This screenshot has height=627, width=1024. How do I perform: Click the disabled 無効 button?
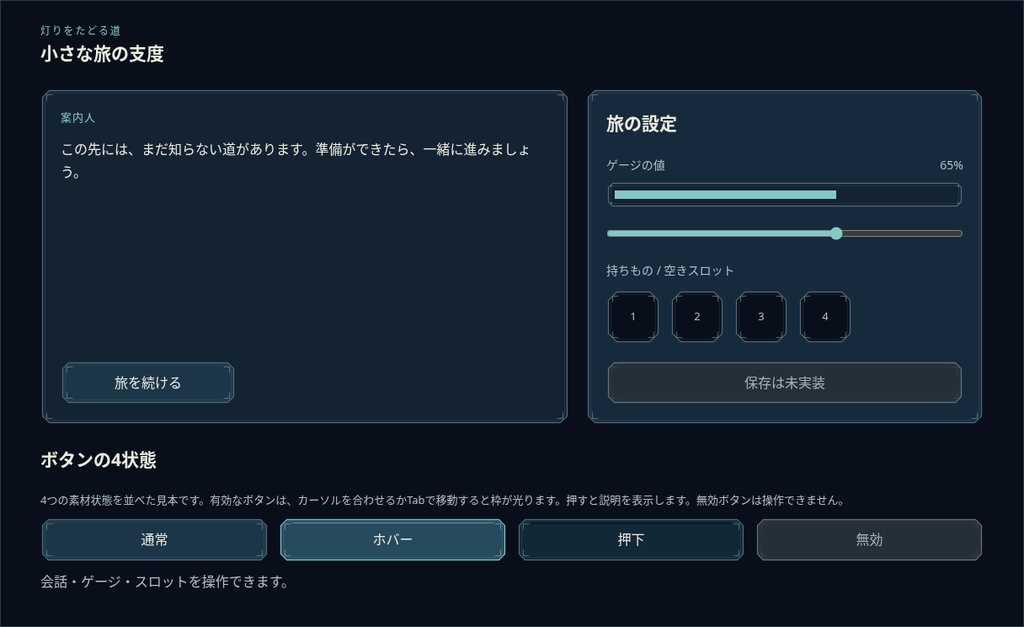pos(869,539)
